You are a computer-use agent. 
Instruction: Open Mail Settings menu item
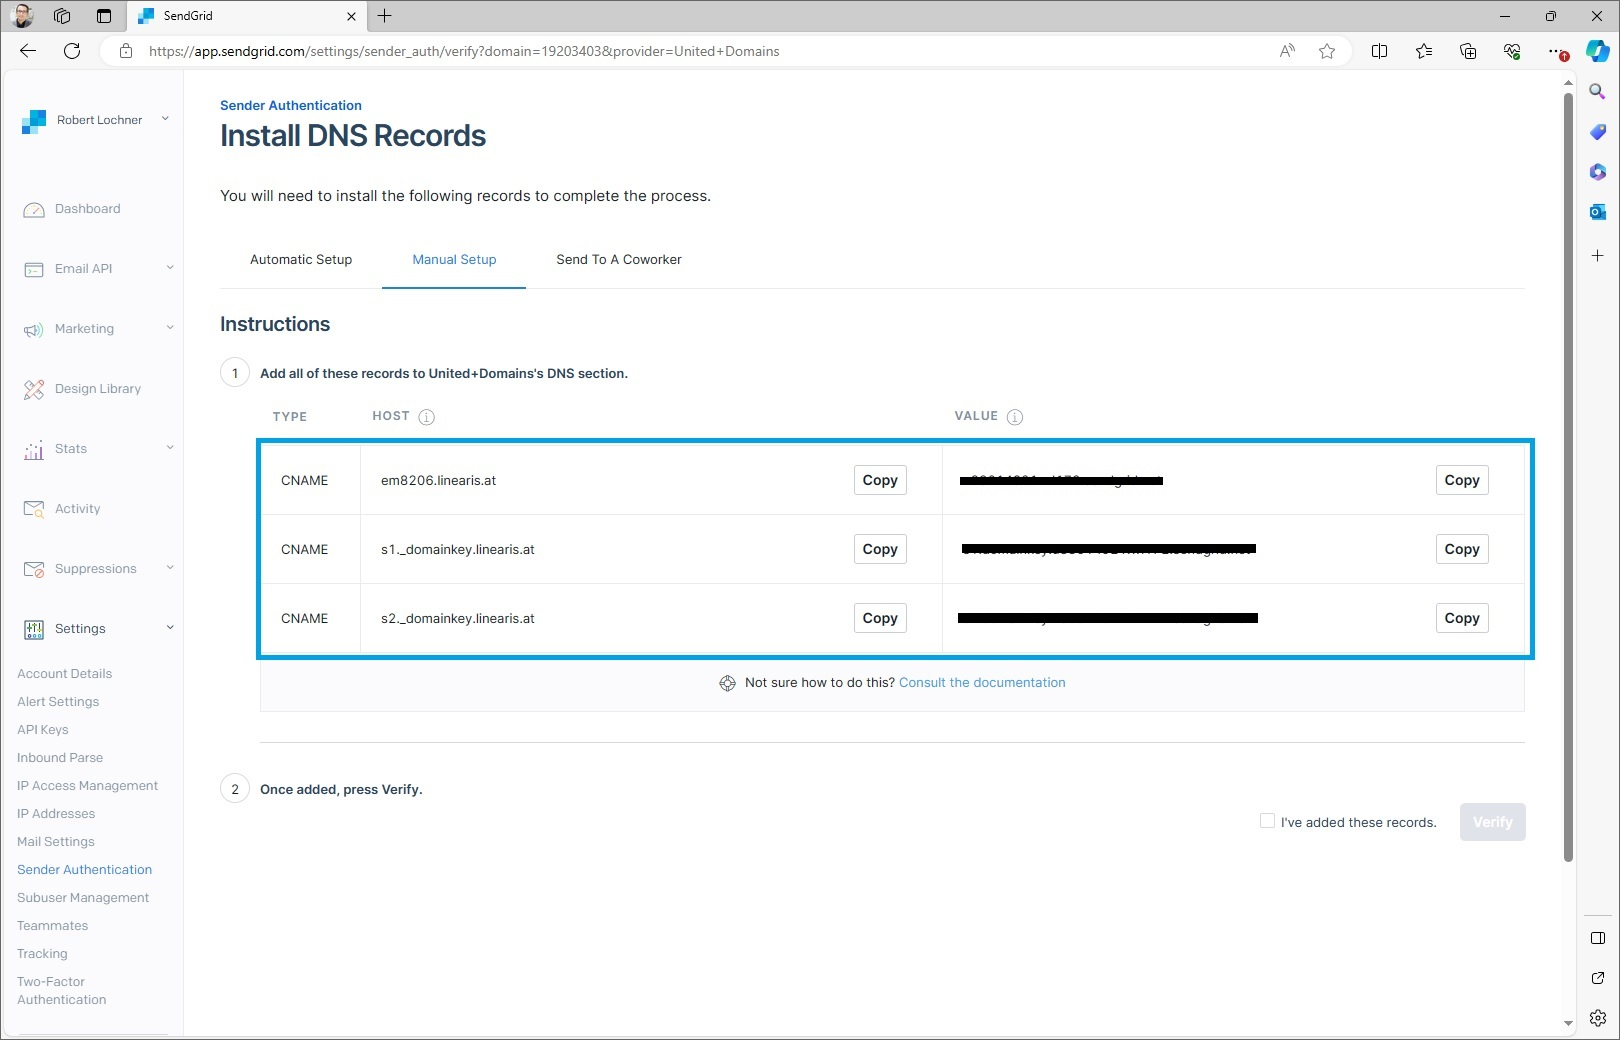click(x=56, y=842)
